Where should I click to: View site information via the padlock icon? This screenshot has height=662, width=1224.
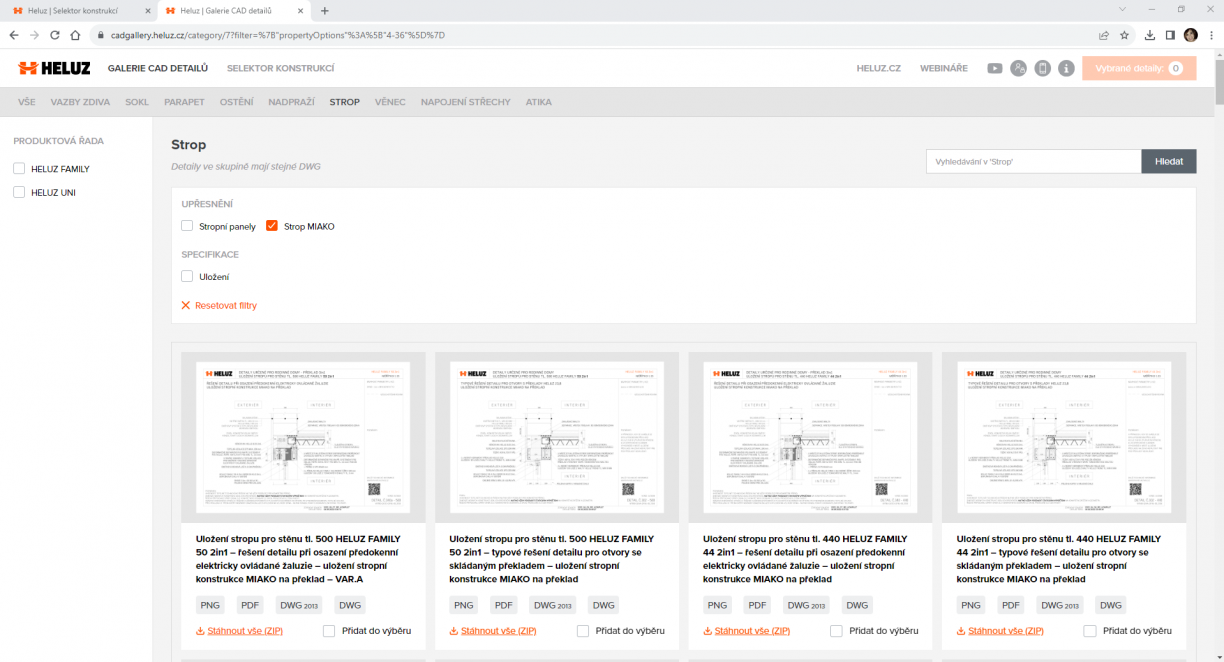(100, 34)
